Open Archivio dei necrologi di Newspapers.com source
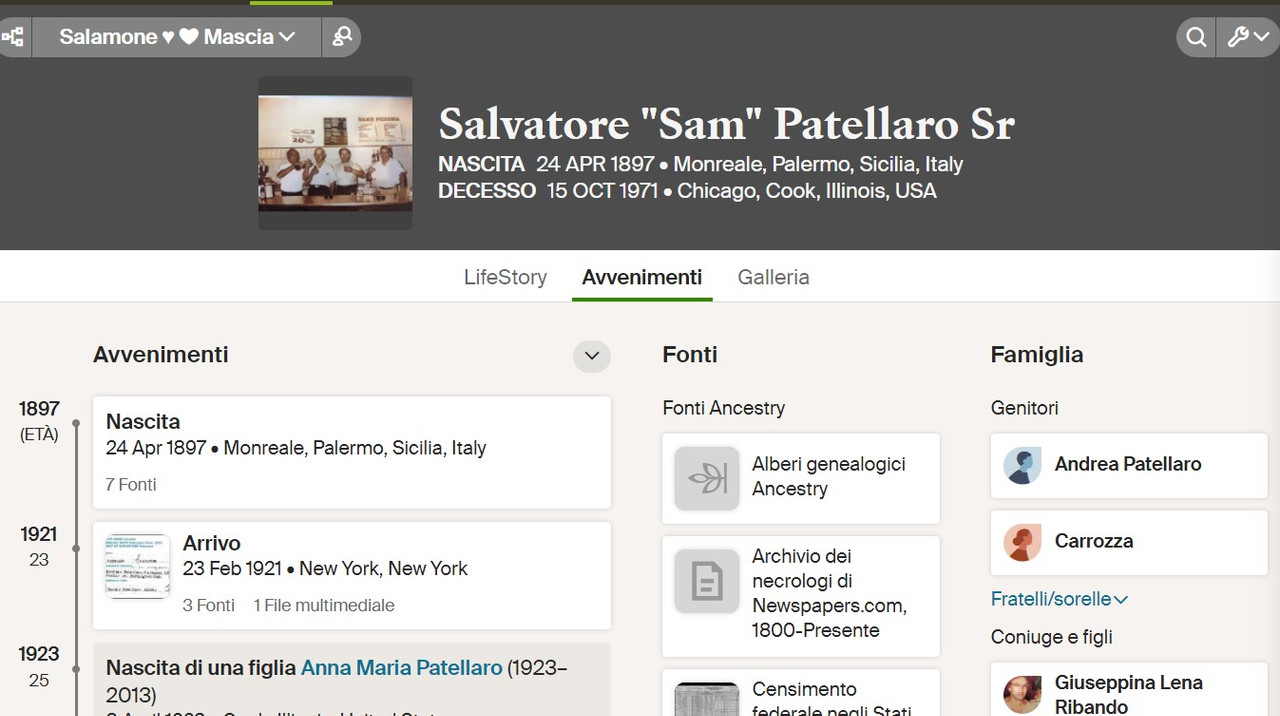This screenshot has height=716, width=1280. tap(801, 596)
